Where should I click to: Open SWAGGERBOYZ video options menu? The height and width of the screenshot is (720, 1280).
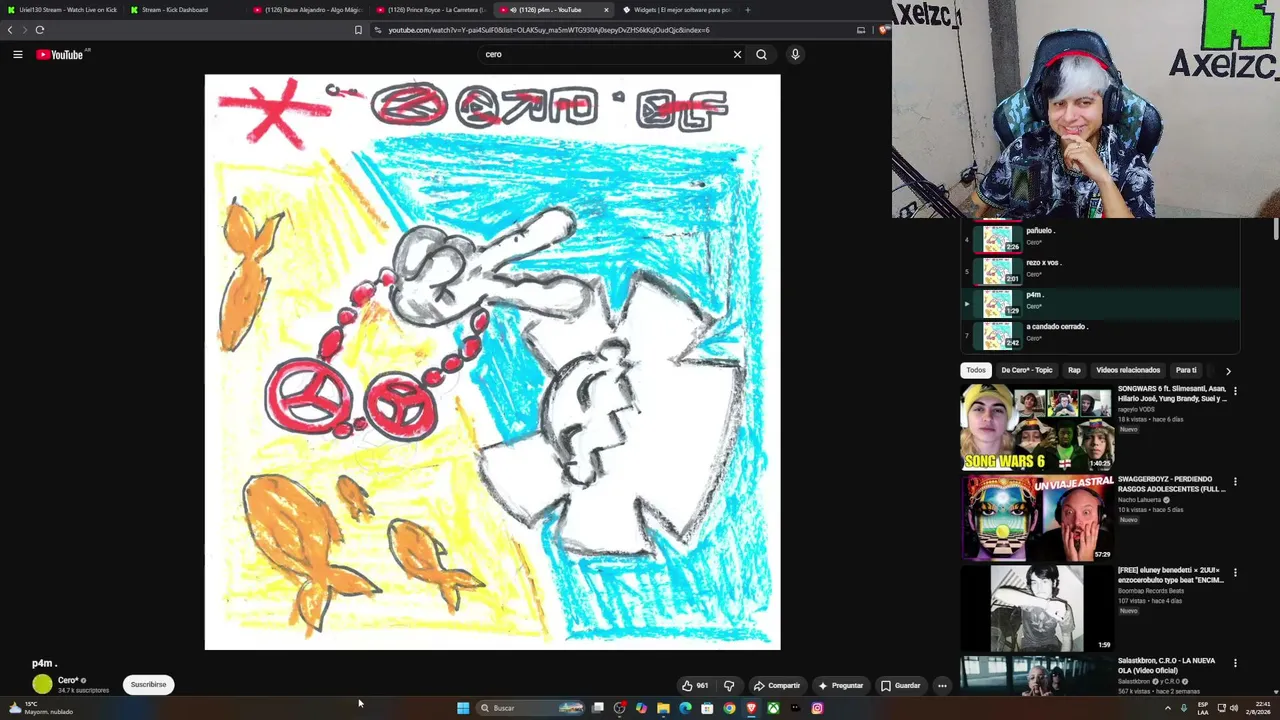[x=1235, y=482]
